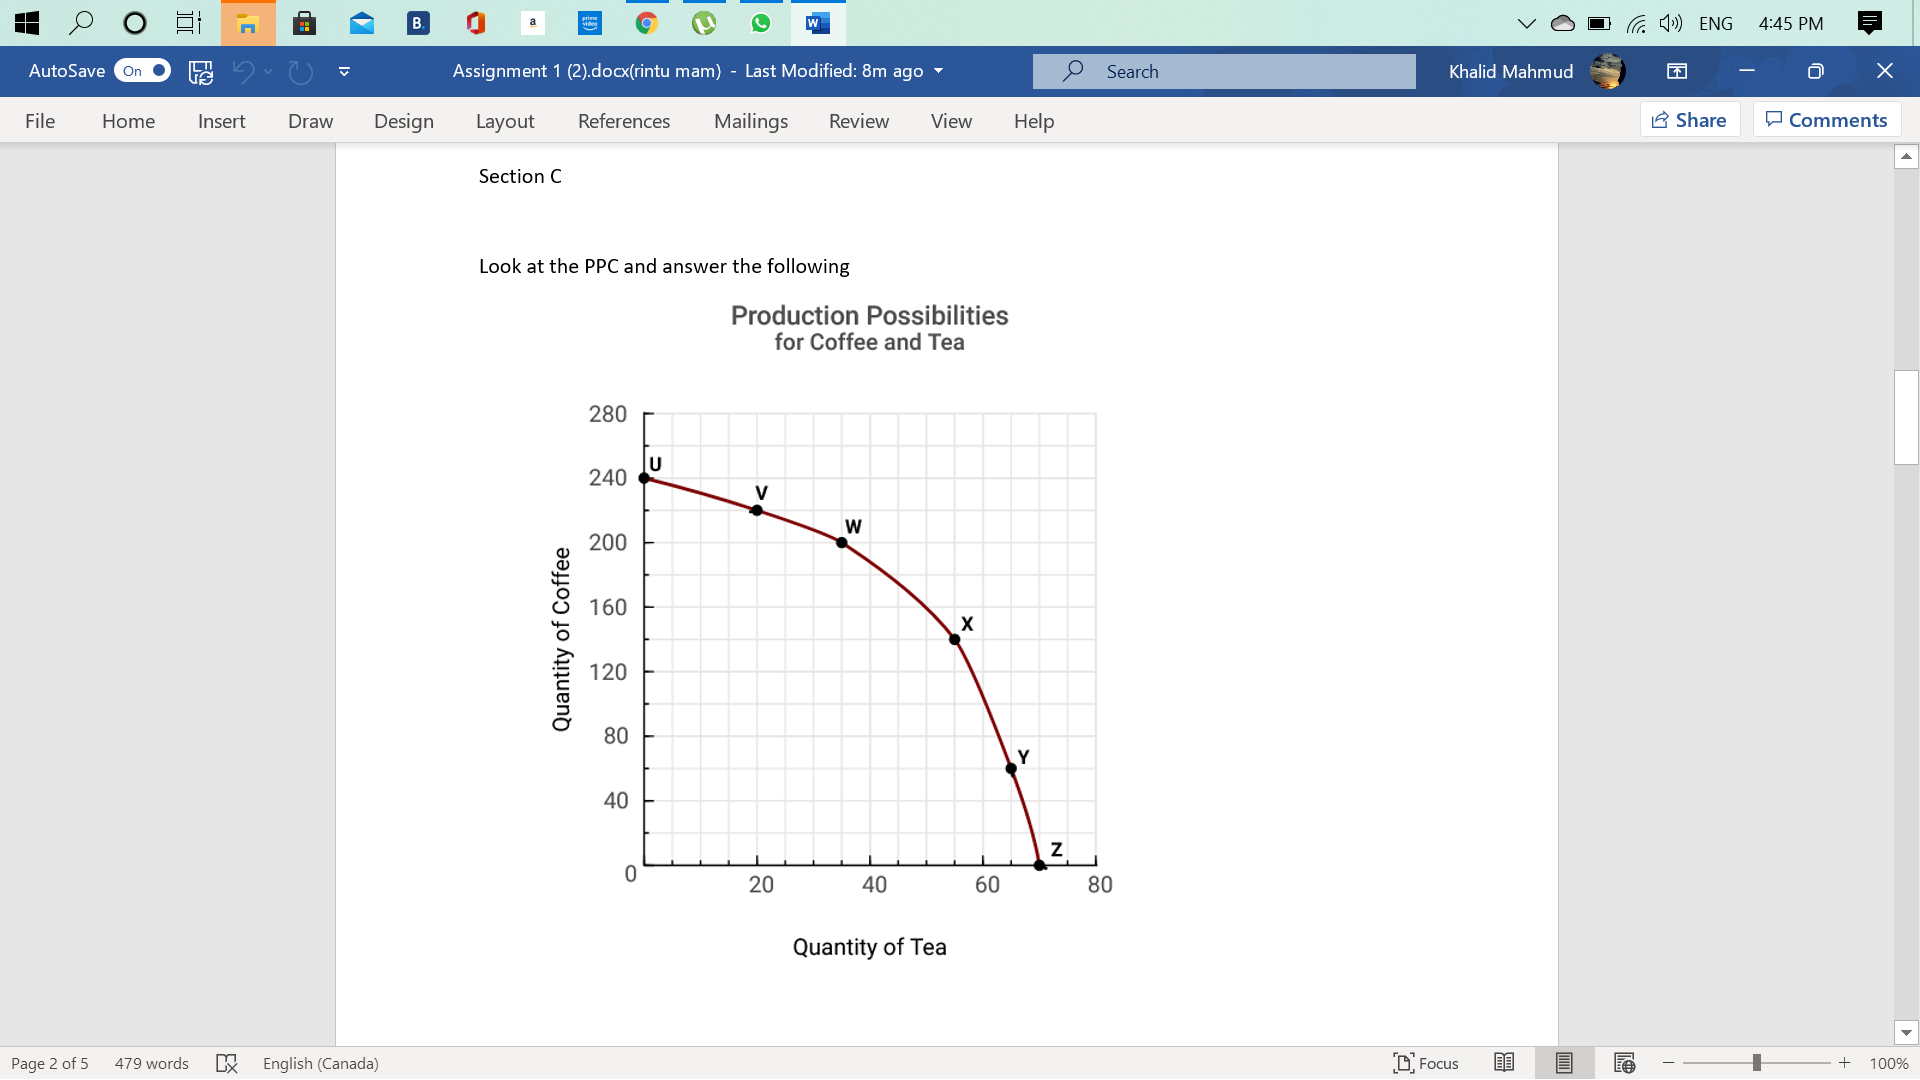
Task: Open the undo history dropdown arrow
Action: tap(268, 71)
